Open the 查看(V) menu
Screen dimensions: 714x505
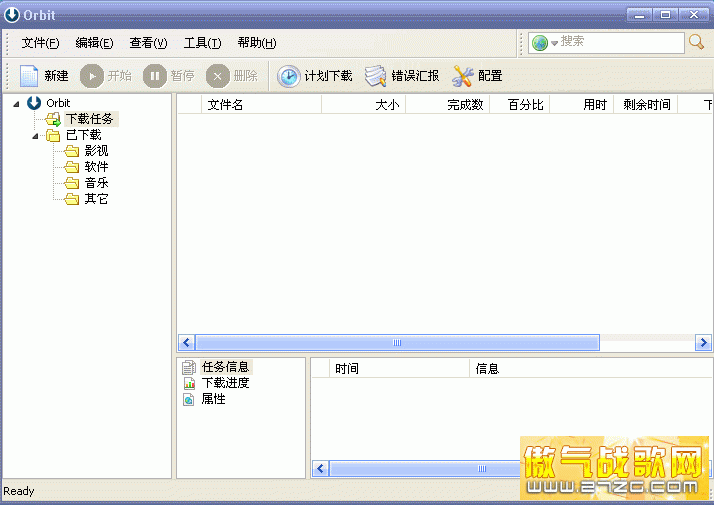(x=148, y=43)
